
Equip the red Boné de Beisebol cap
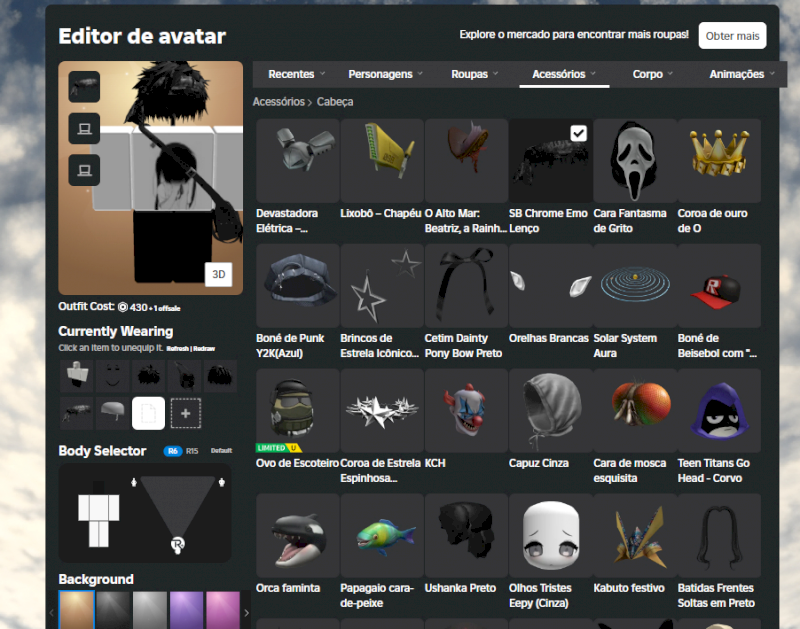pyautogui.click(x=719, y=286)
